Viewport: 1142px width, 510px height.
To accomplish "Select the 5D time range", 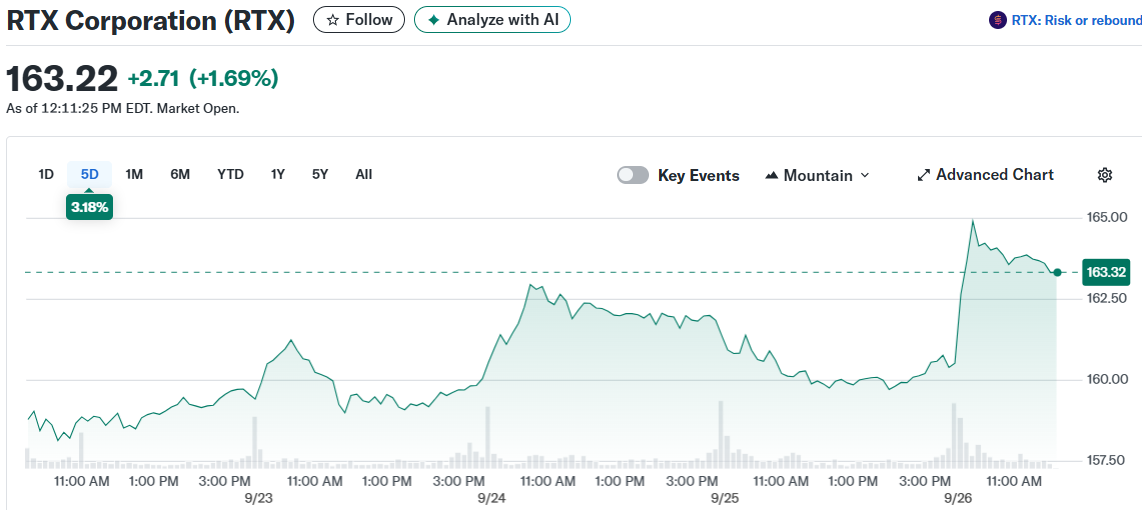I will pyautogui.click(x=90, y=175).
